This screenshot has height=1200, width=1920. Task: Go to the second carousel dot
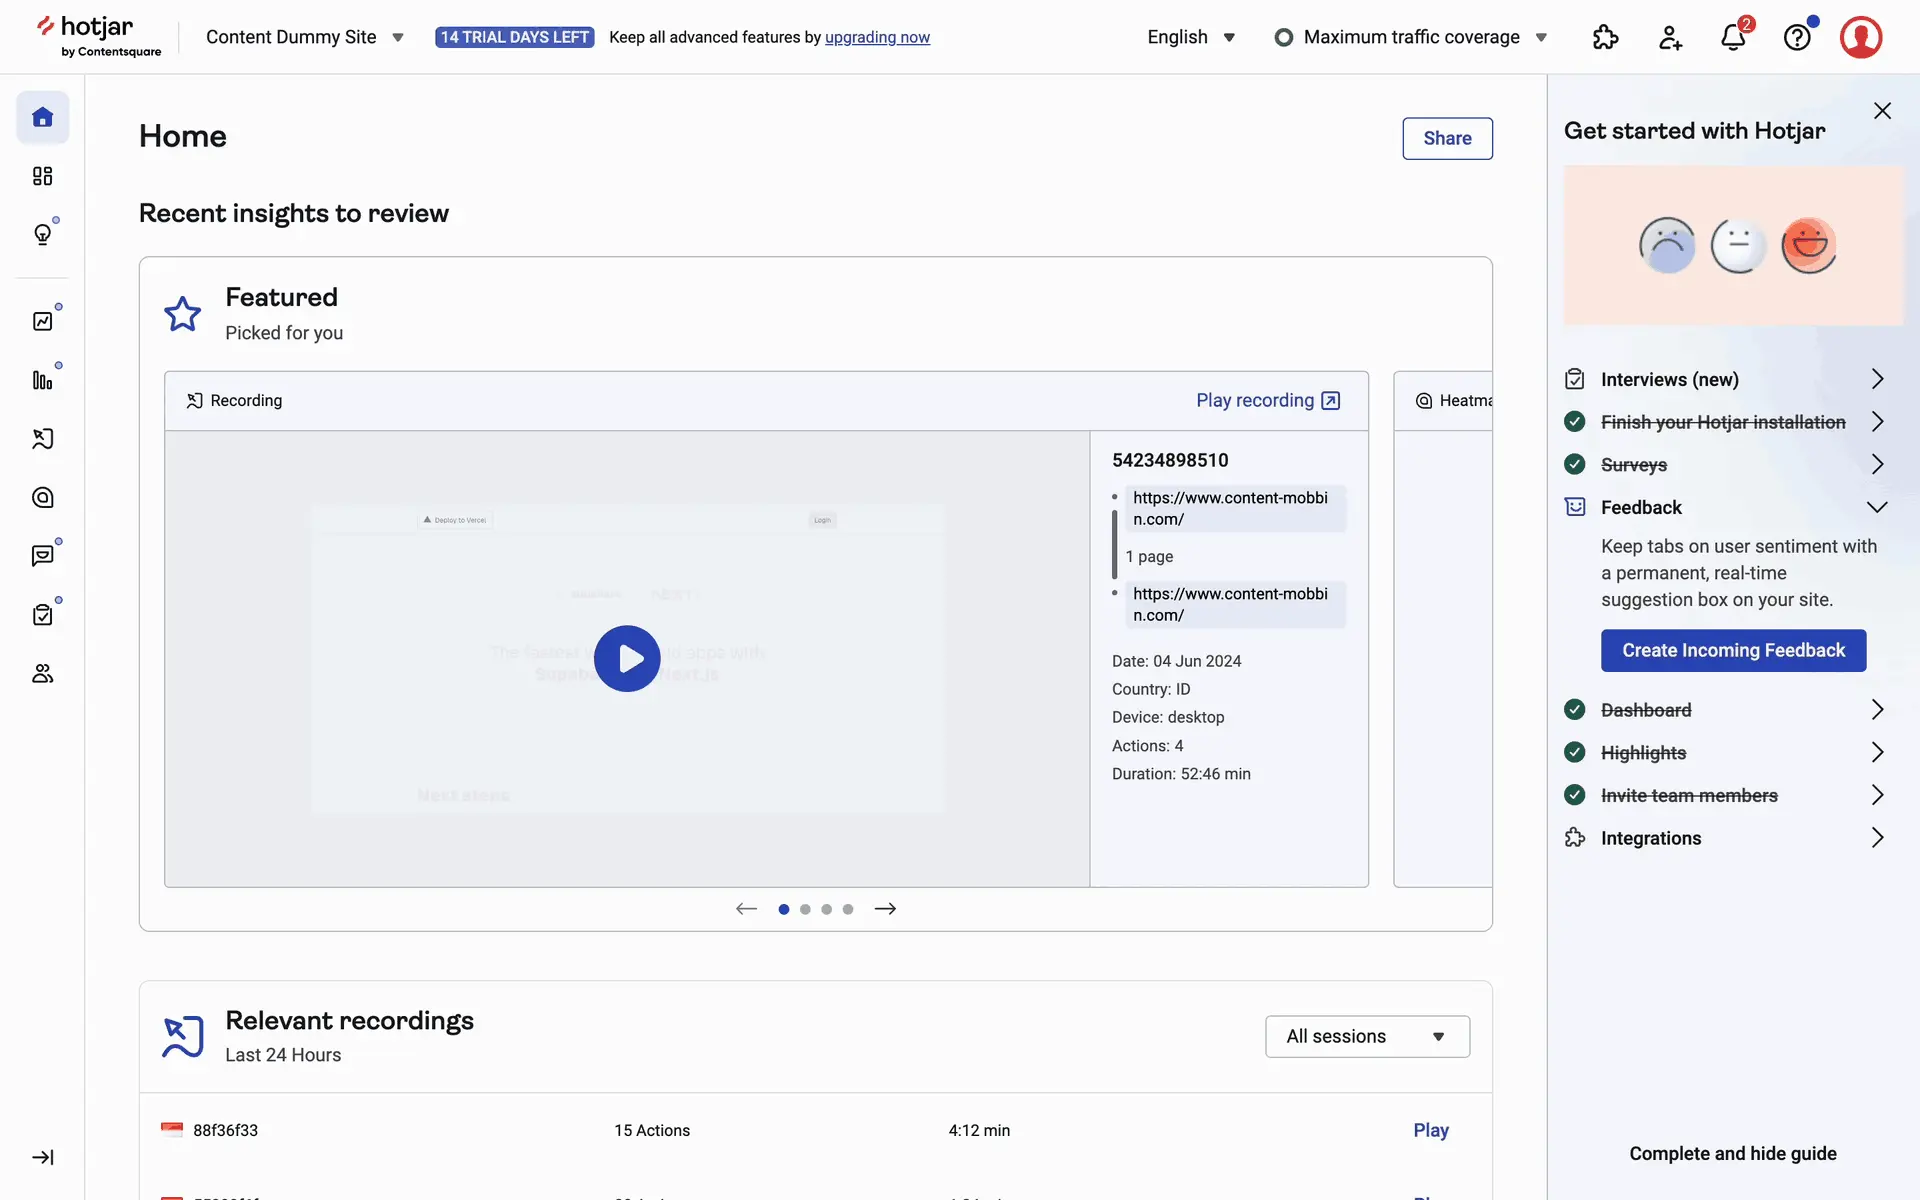(x=805, y=909)
